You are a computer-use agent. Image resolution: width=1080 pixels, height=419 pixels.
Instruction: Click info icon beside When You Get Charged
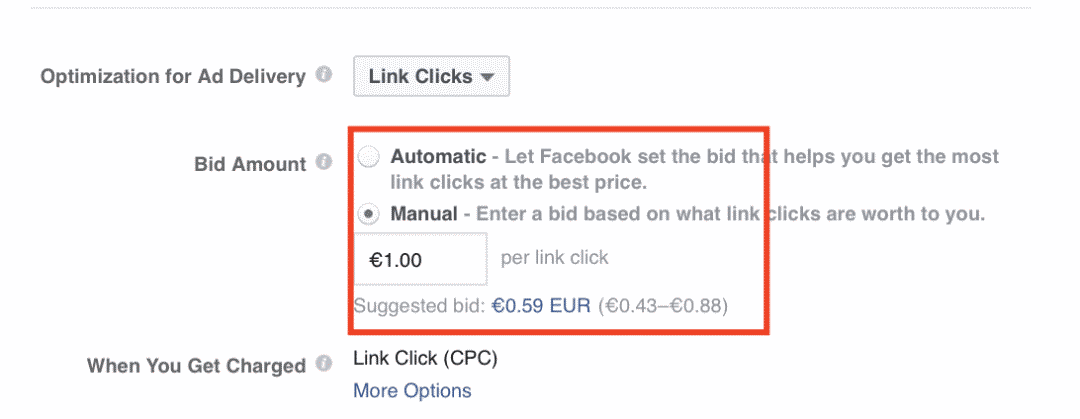[x=324, y=364]
